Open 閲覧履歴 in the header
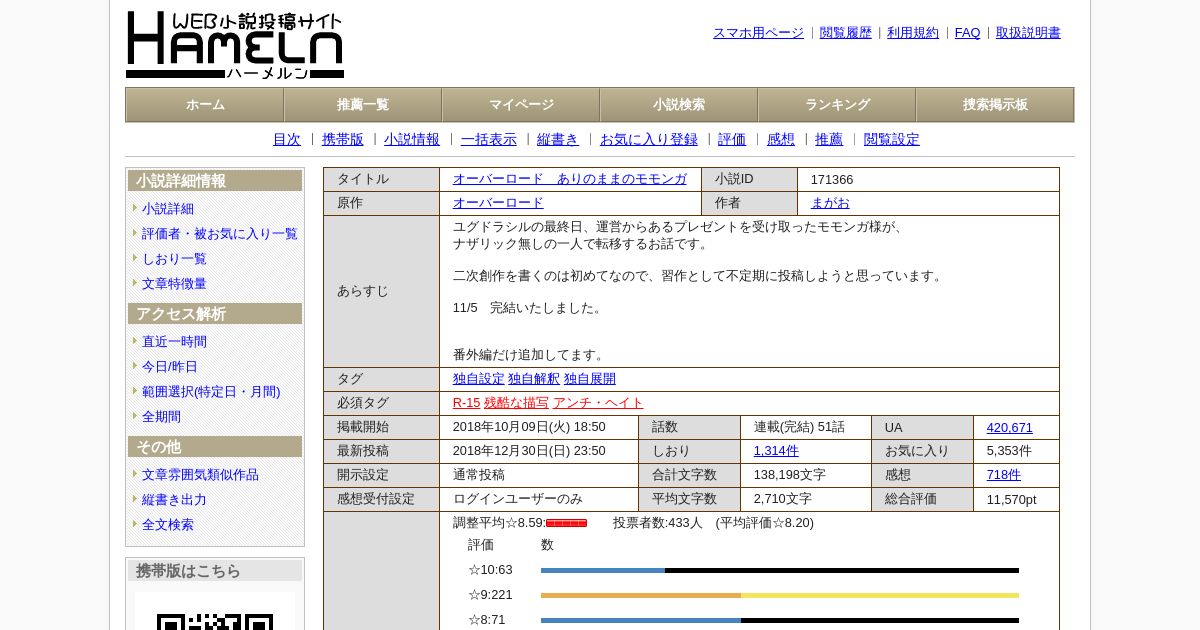Viewport: 1200px width, 630px height. pyautogui.click(x=846, y=33)
